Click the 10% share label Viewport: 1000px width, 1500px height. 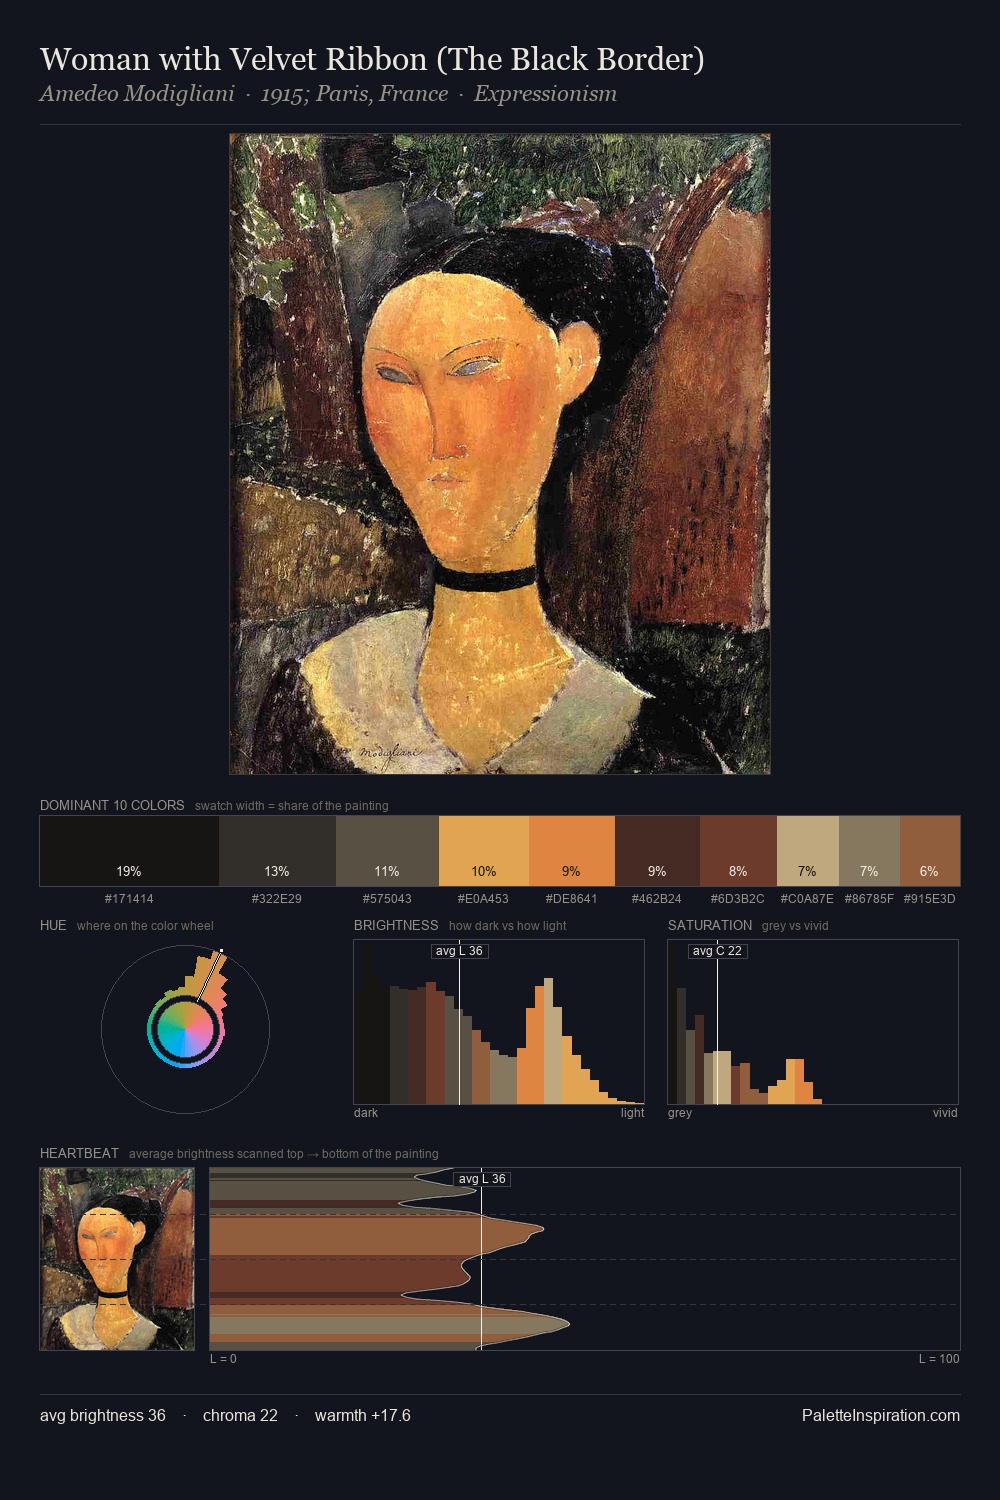click(x=484, y=871)
